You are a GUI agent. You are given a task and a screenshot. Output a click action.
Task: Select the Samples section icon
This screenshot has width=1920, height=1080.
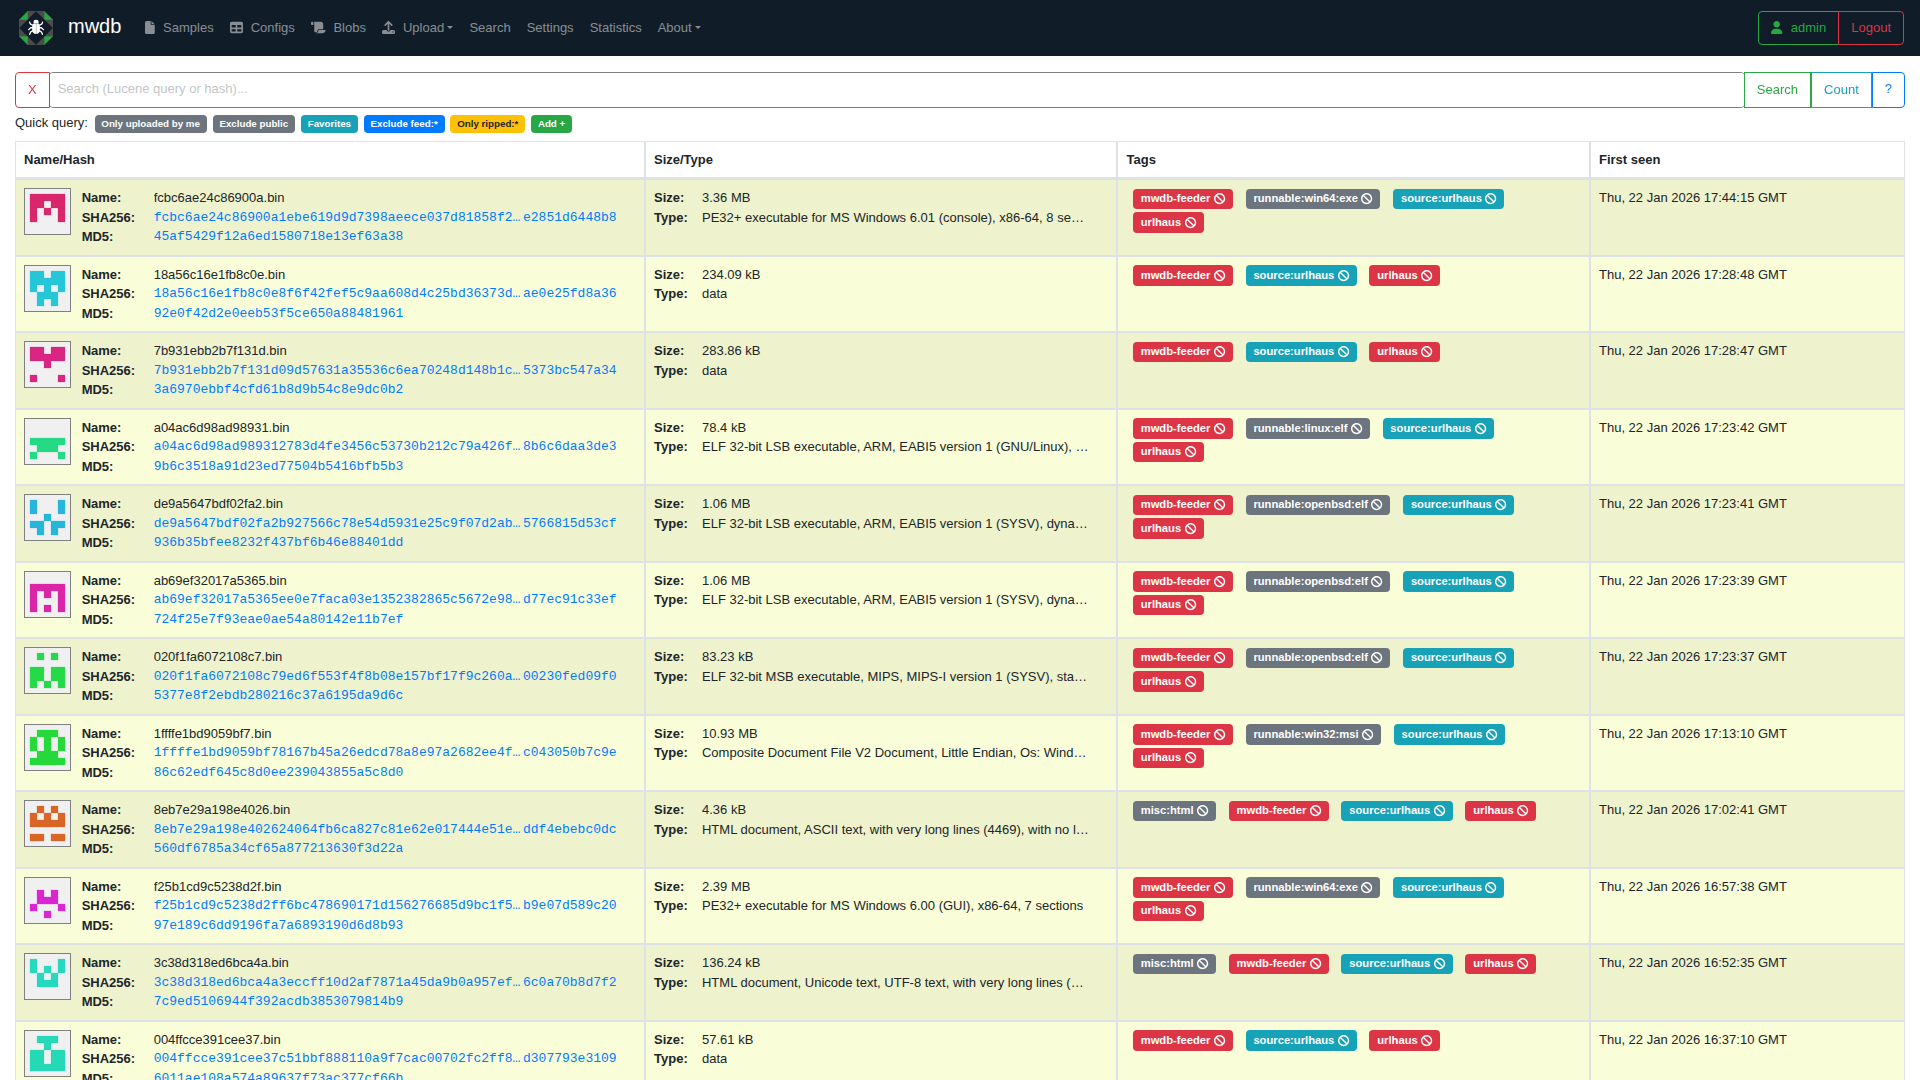[x=148, y=27]
